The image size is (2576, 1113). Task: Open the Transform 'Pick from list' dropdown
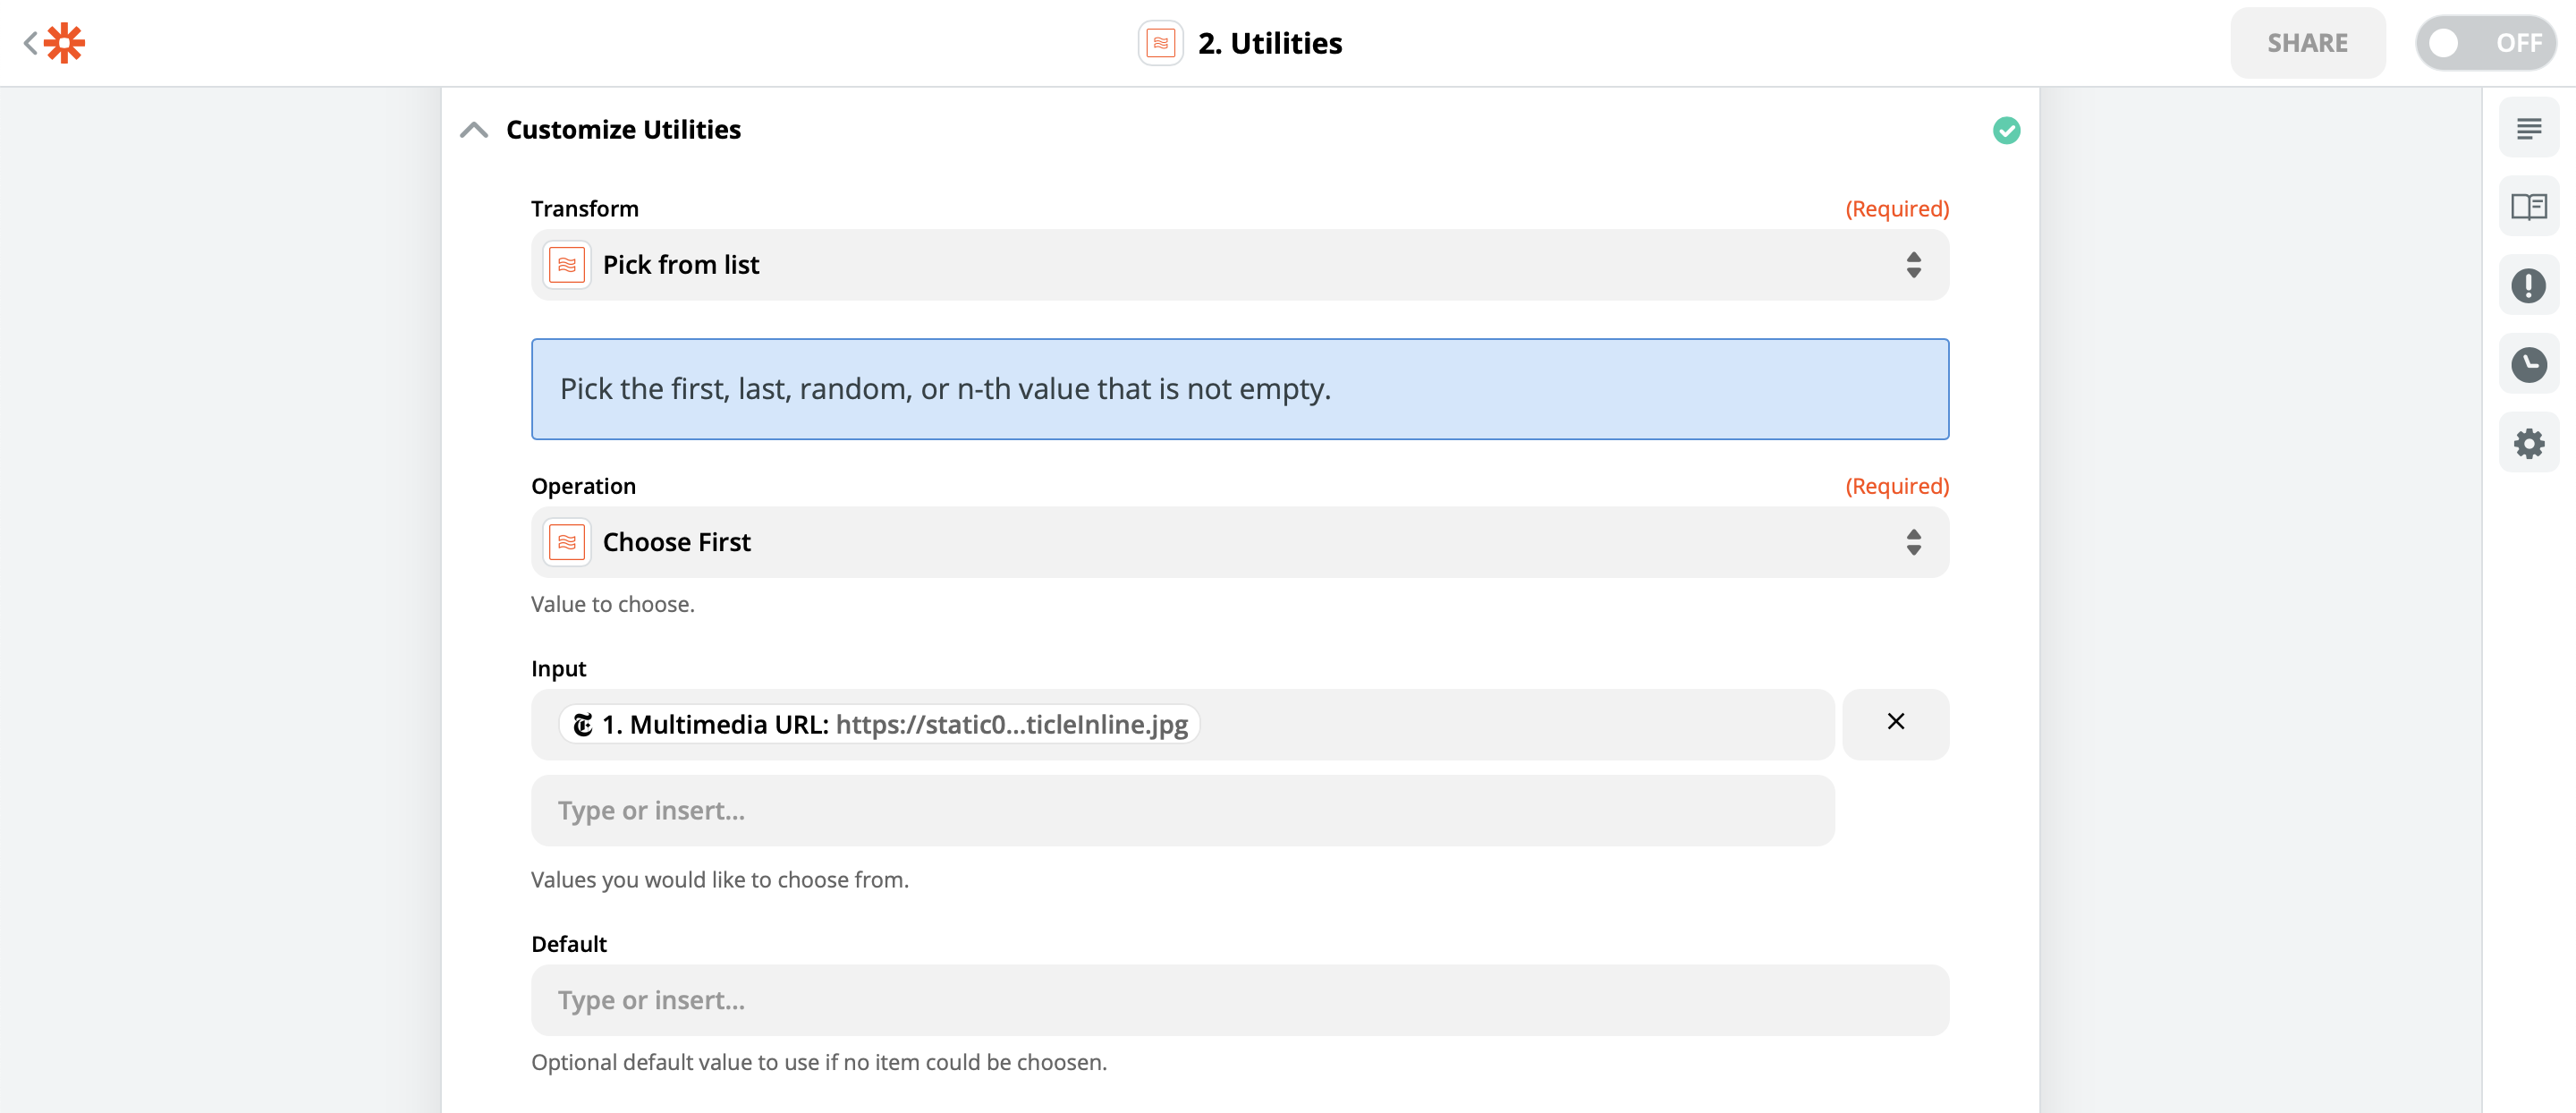1239,265
